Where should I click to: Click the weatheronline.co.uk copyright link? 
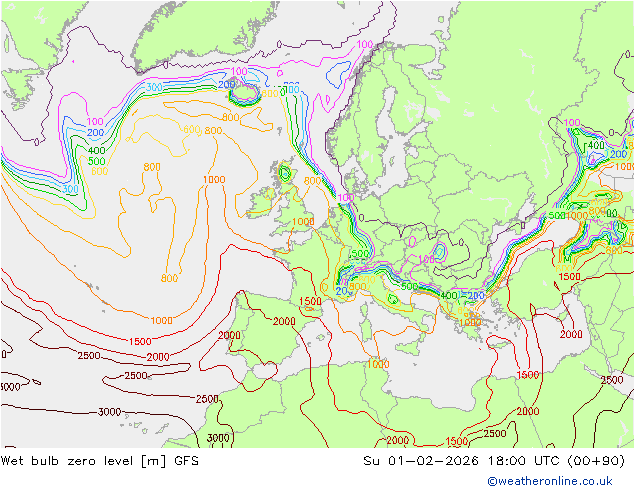click(x=550, y=481)
